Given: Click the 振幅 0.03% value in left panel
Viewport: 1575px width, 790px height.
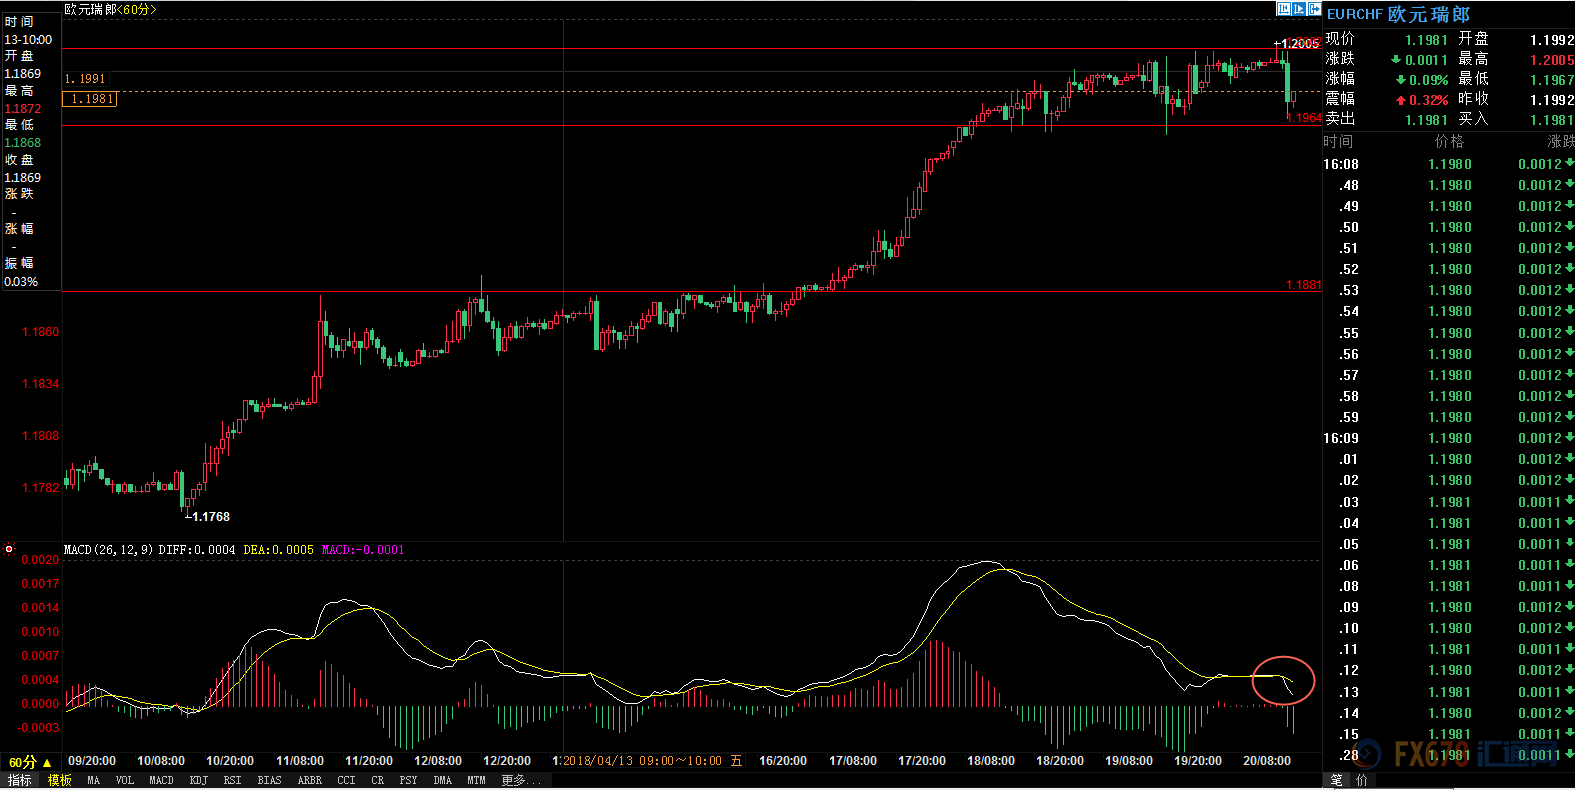Looking at the screenshot, I should pos(21,281).
